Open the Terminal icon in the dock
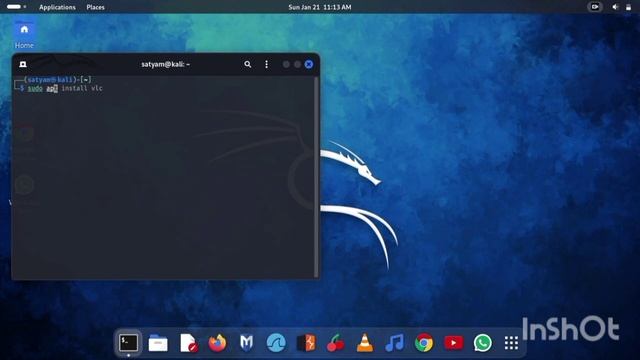 [128, 342]
